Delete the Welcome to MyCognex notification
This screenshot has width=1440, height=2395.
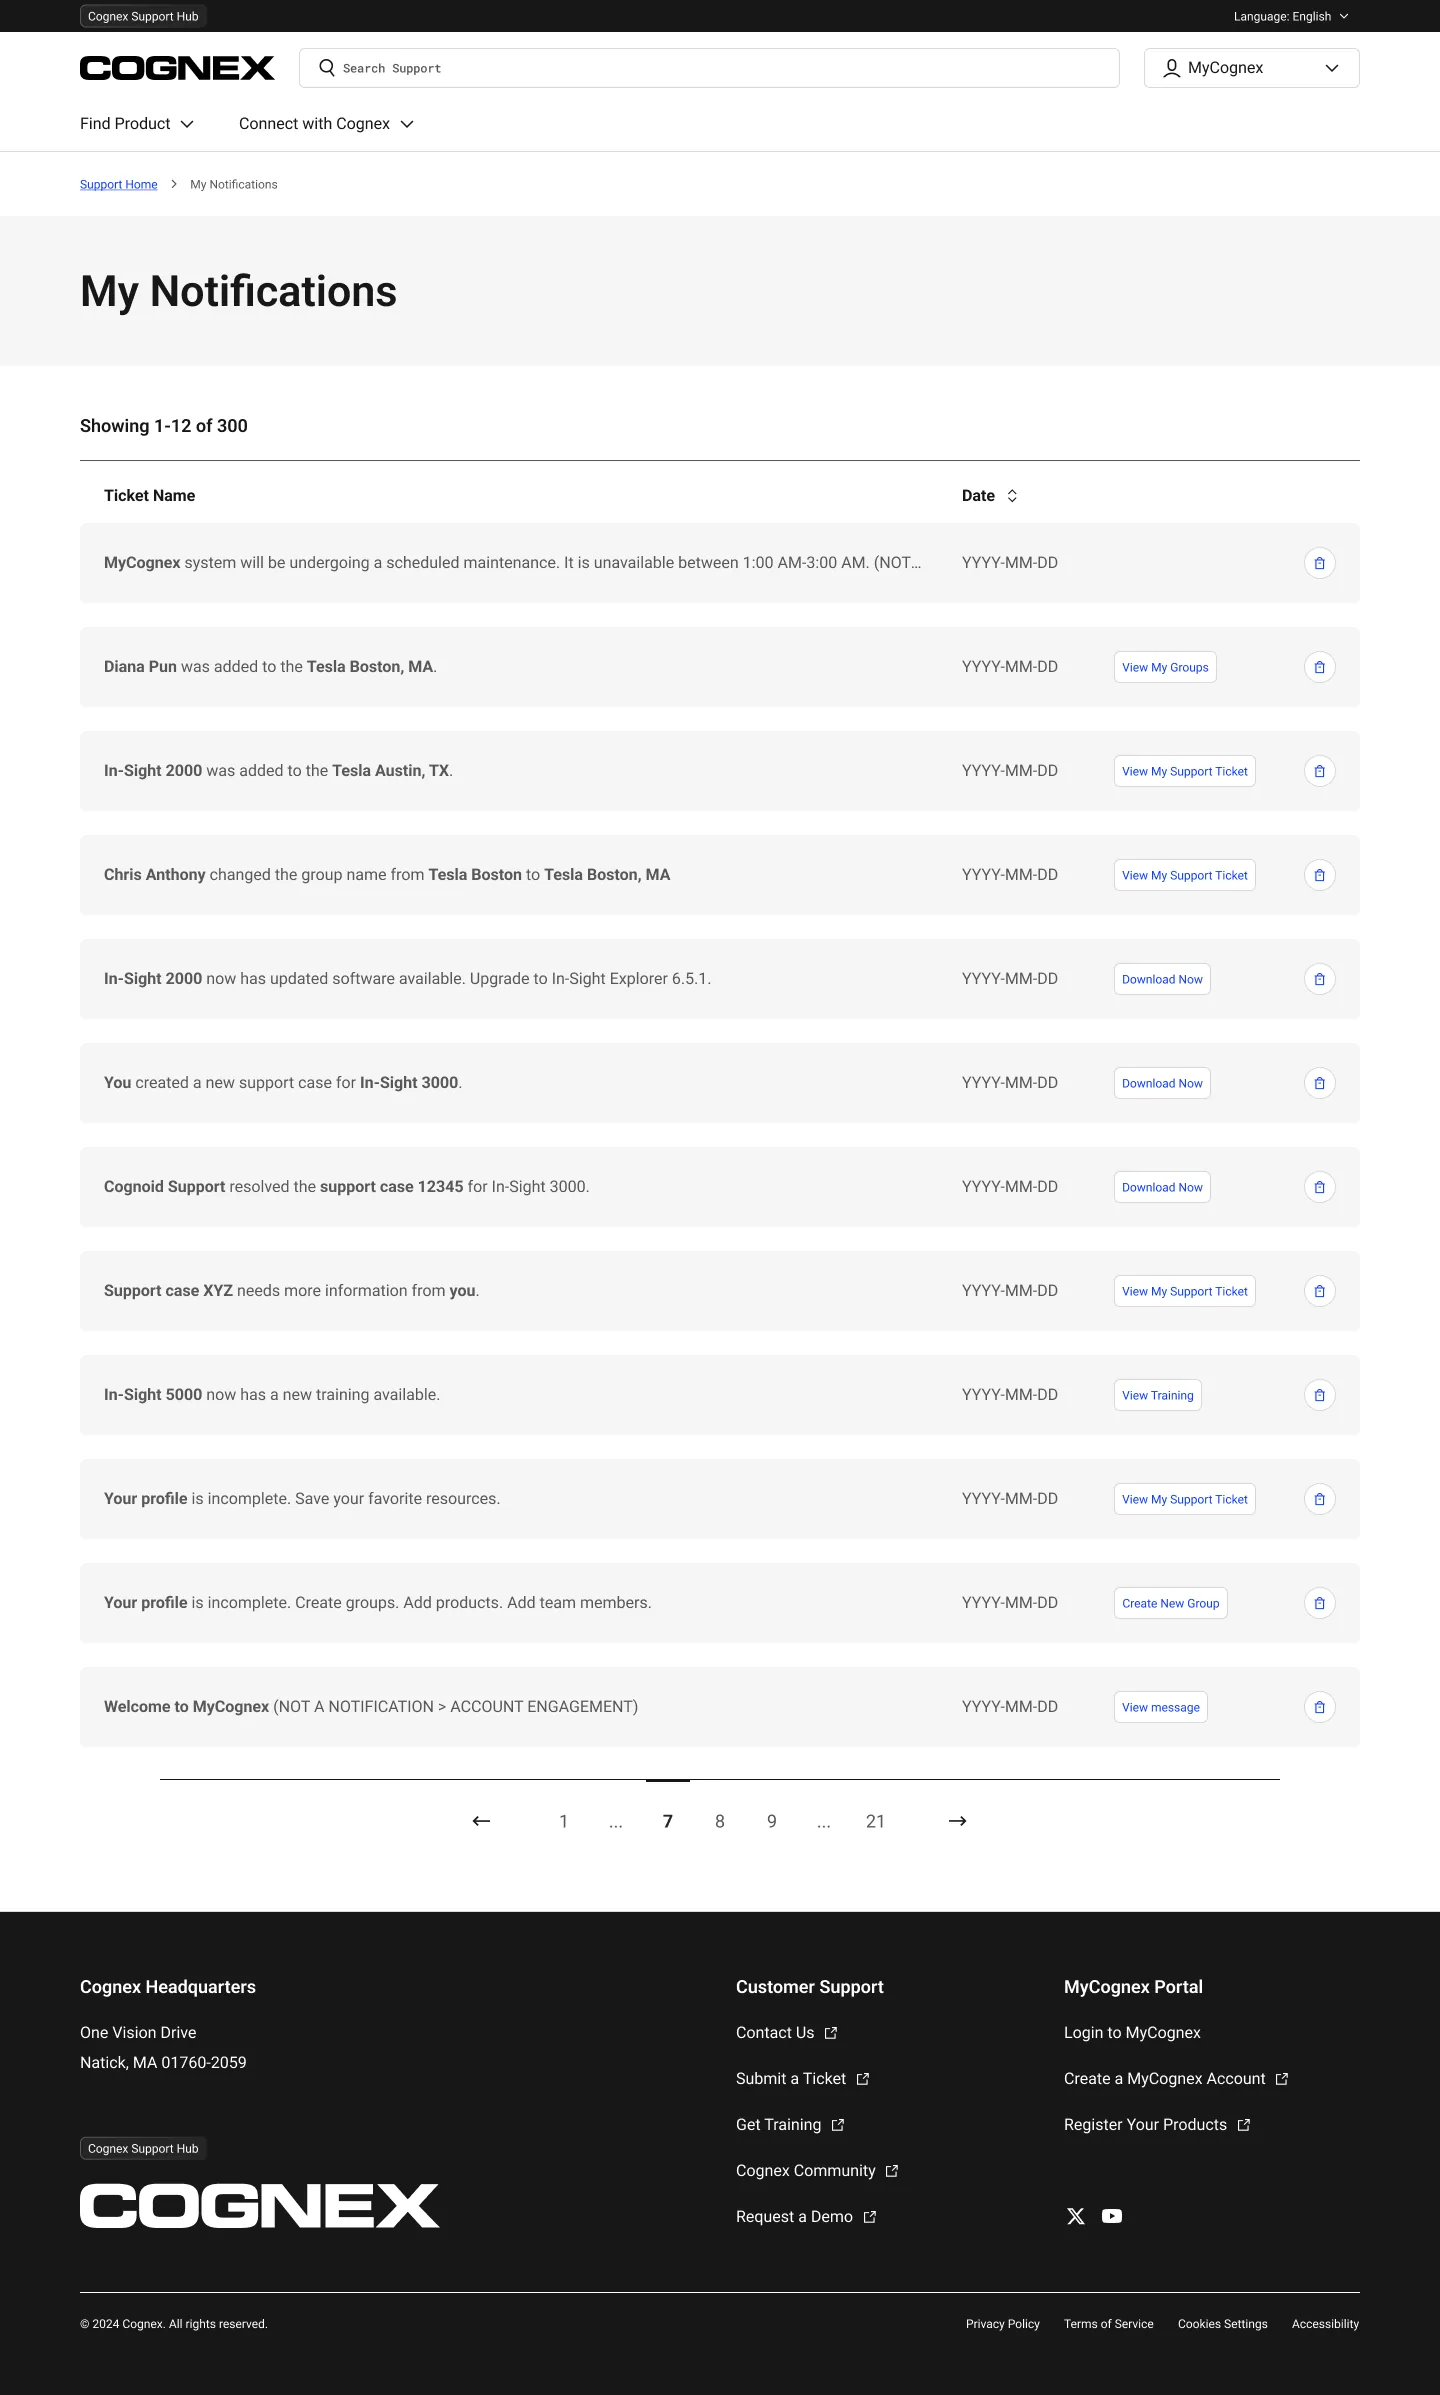pyautogui.click(x=1319, y=1707)
